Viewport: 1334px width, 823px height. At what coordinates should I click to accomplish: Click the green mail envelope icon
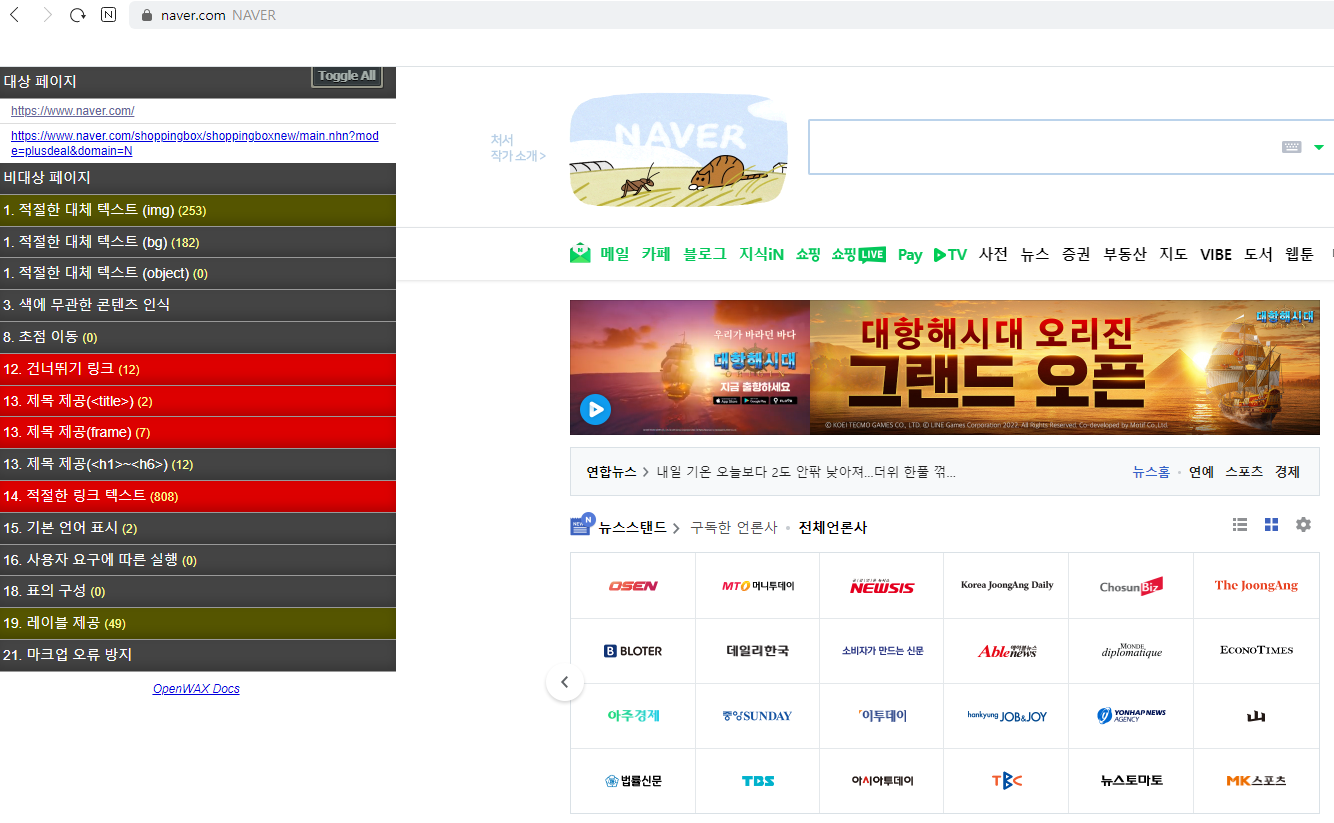pyautogui.click(x=580, y=254)
